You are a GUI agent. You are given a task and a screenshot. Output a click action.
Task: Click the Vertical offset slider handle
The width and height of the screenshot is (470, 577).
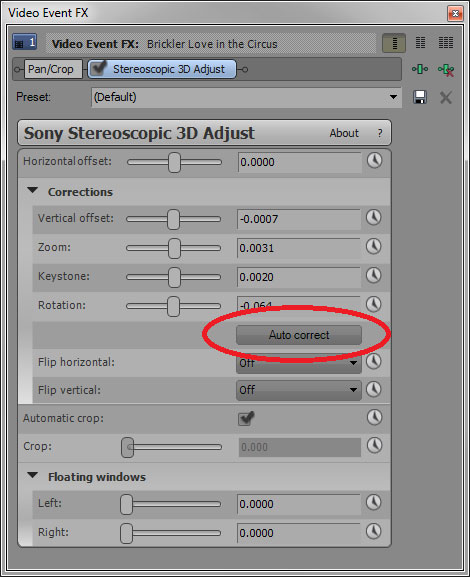pos(173,219)
